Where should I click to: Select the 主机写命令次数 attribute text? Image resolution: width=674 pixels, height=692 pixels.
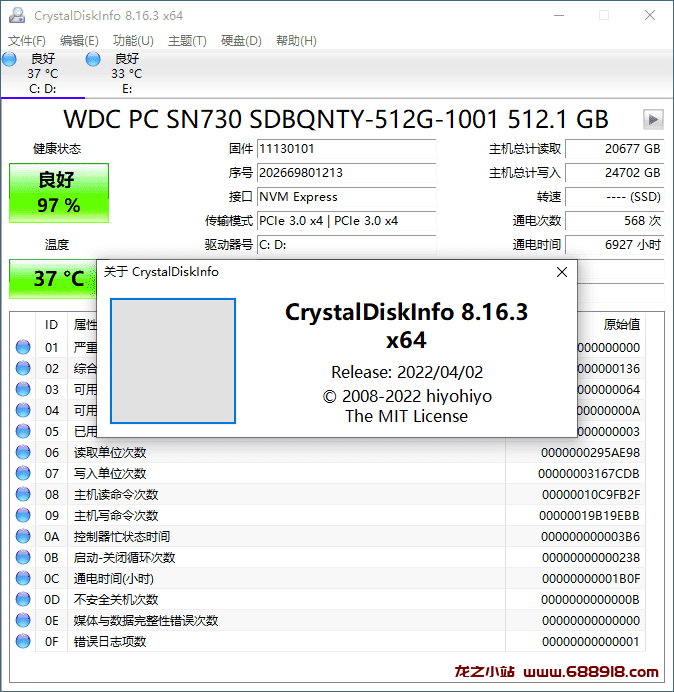point(116,515)
